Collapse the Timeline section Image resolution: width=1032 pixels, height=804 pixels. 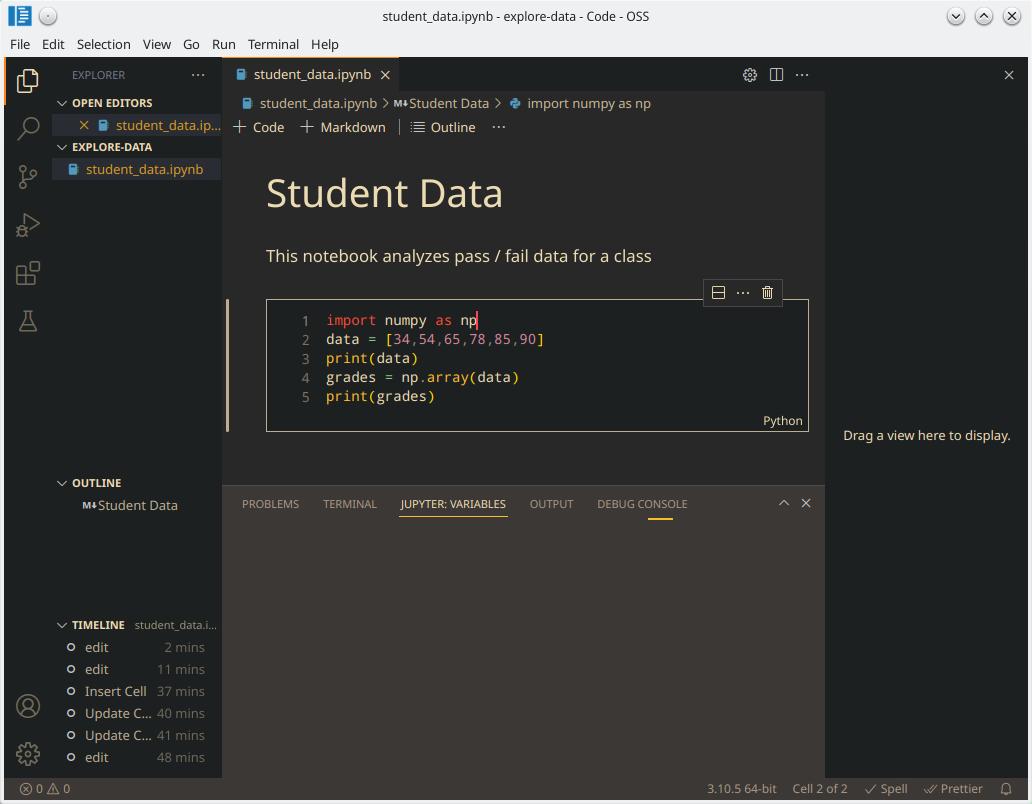pyautogui.click(x=63, y=625)
